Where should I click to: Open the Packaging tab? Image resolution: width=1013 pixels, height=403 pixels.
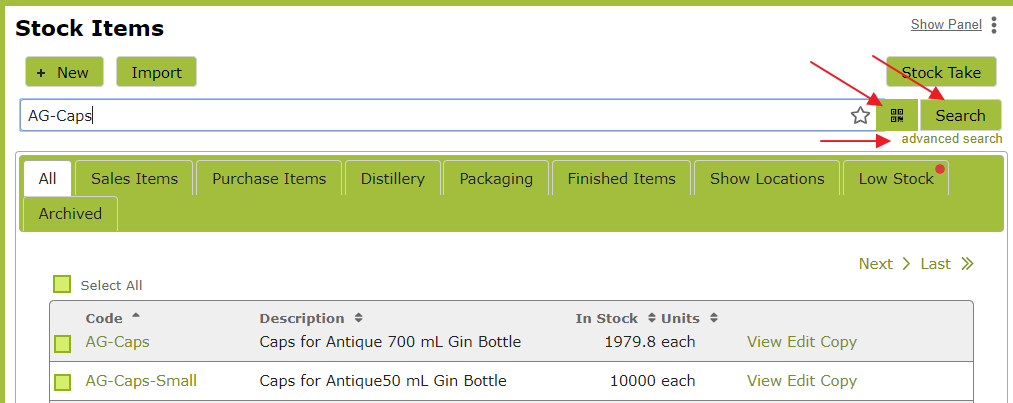pyautogui.click(x=496, y=178)
